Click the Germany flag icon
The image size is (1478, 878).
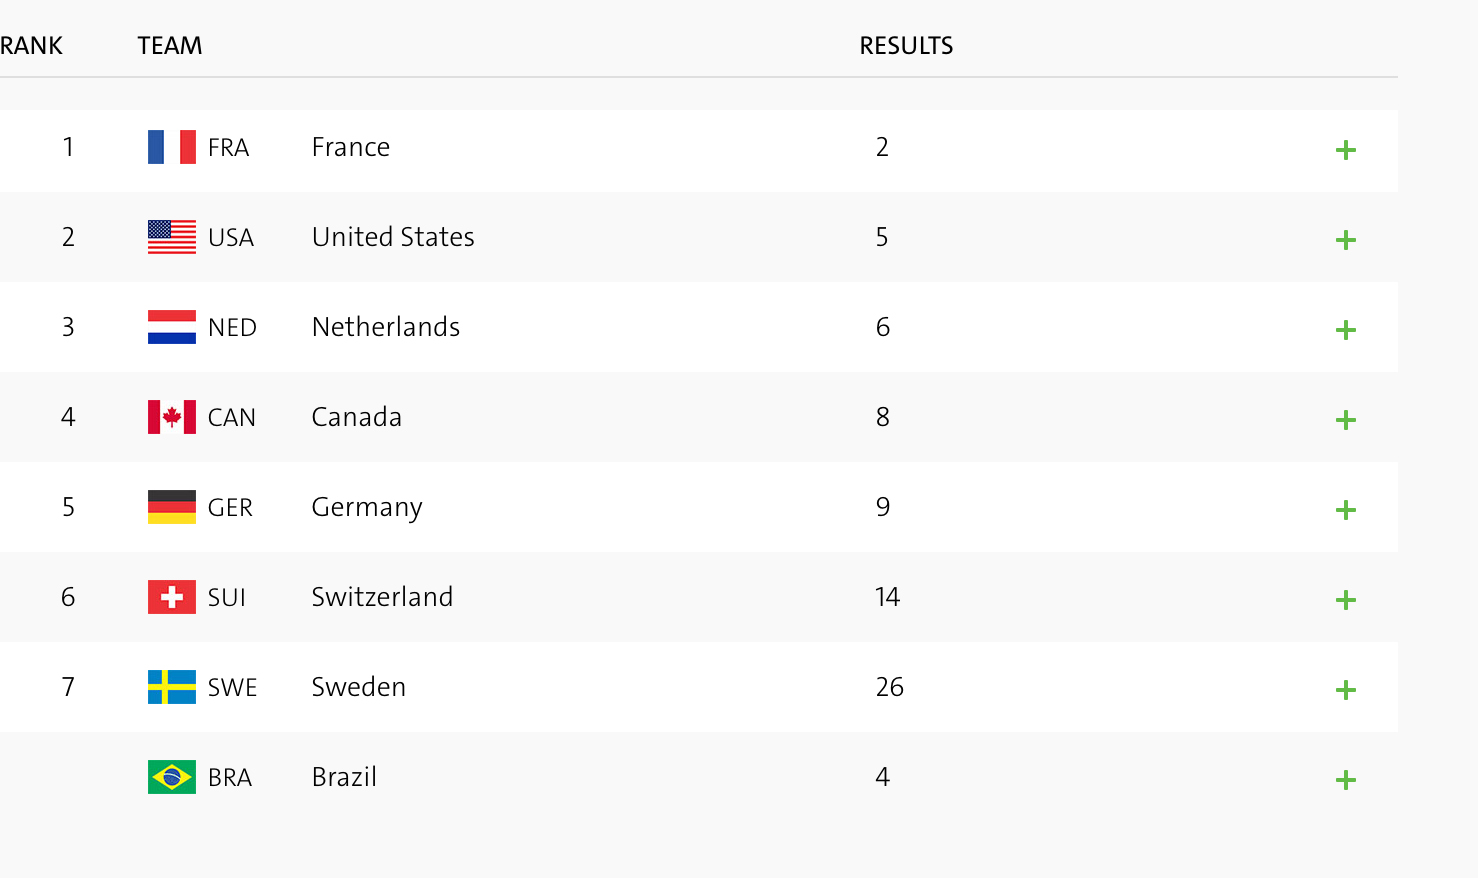[x=172, y=507]
